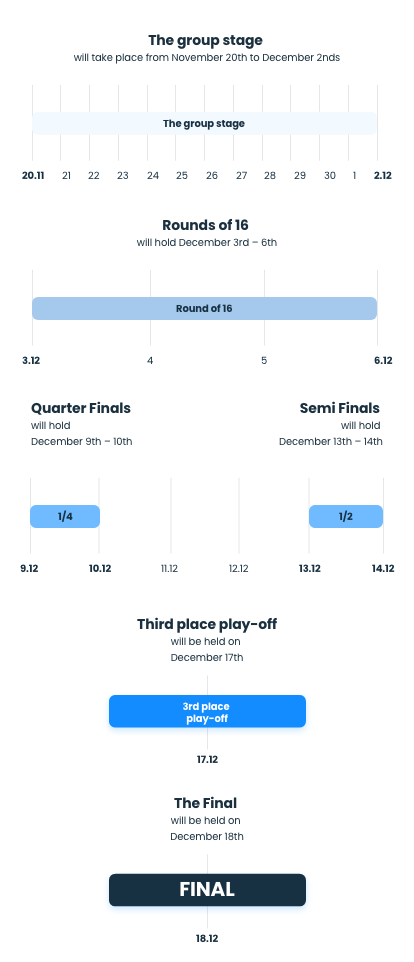Select the 17.12 date label

(x=207, y=760)
